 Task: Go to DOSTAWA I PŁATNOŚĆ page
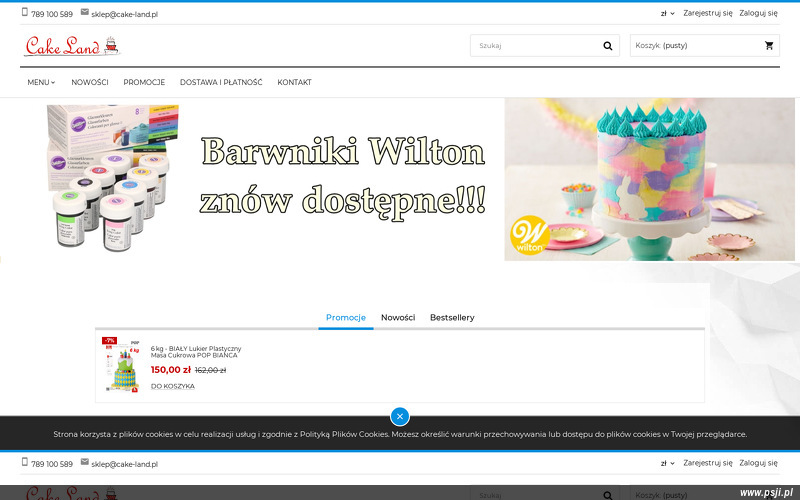[221, 82]
